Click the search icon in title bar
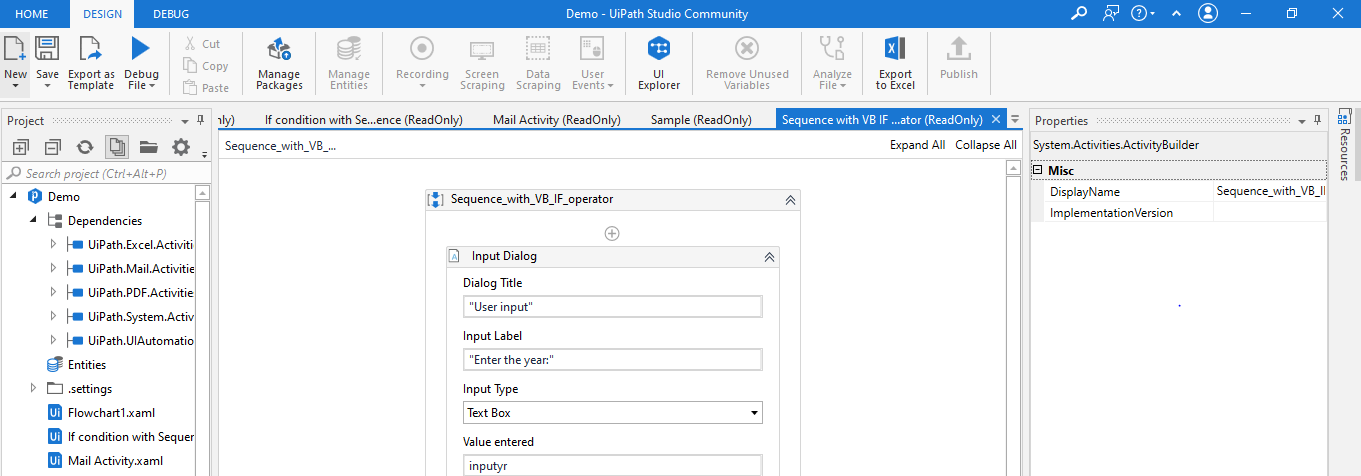Screen dimensions: 1361x476 coord(1079,13)
